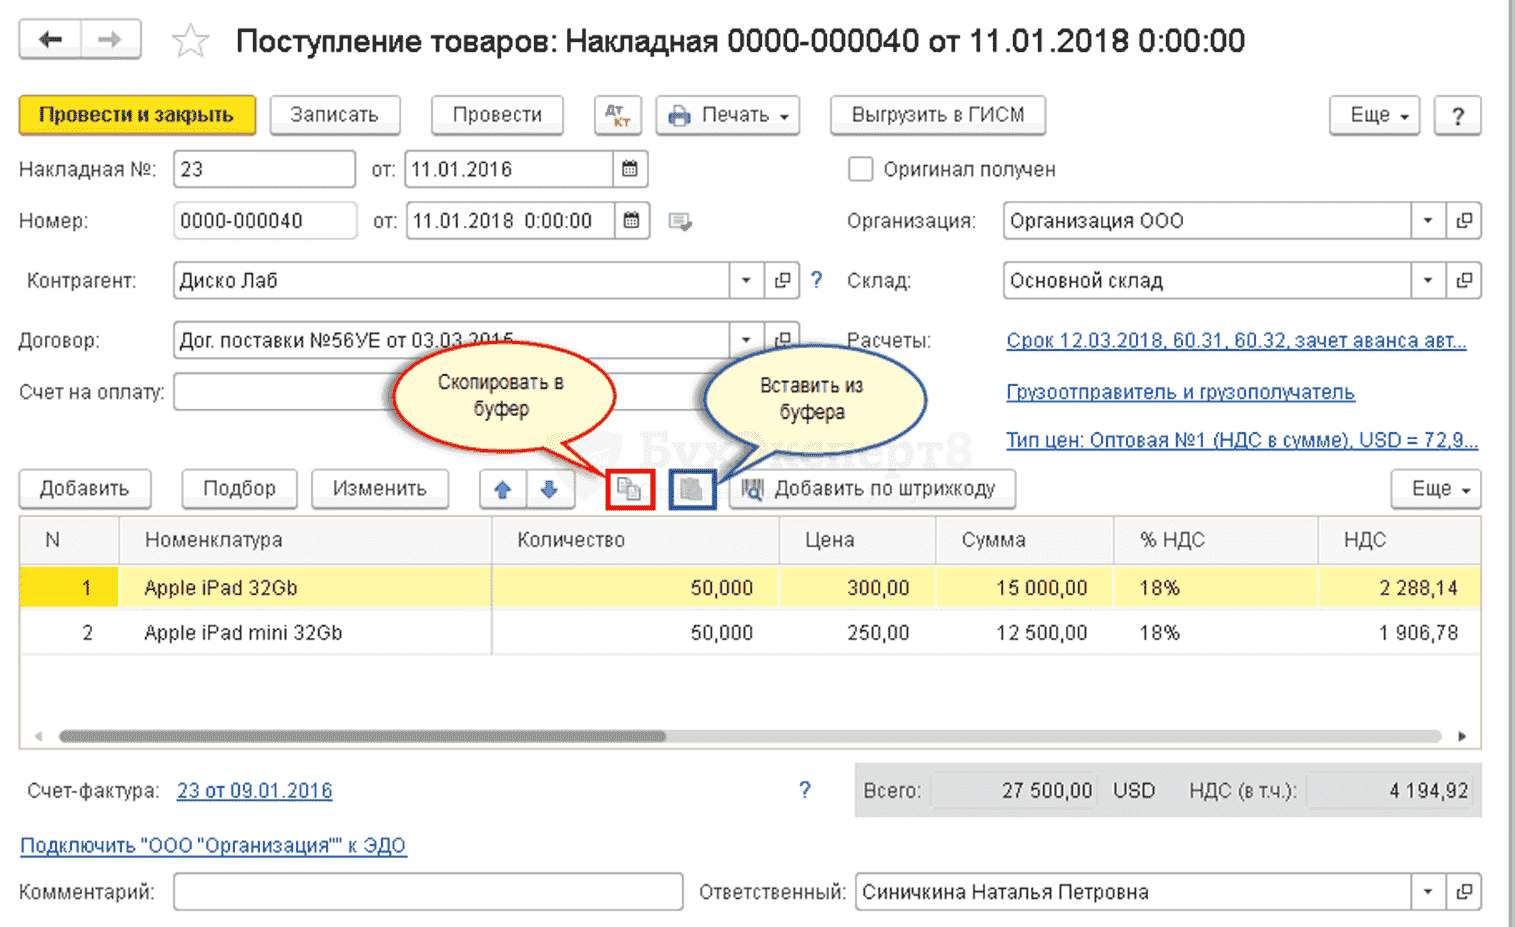Click the Комментарий input field
1515x927 pixels.
[428, 892]
